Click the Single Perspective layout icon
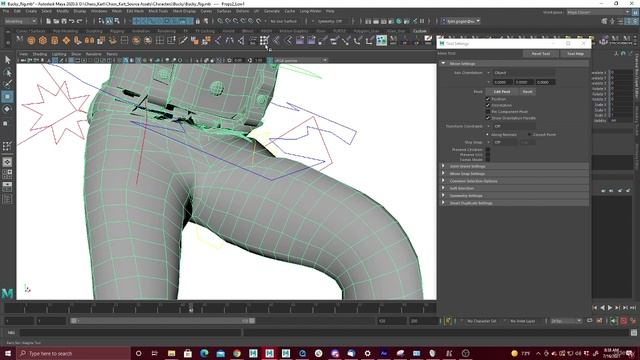 point(7,162)
